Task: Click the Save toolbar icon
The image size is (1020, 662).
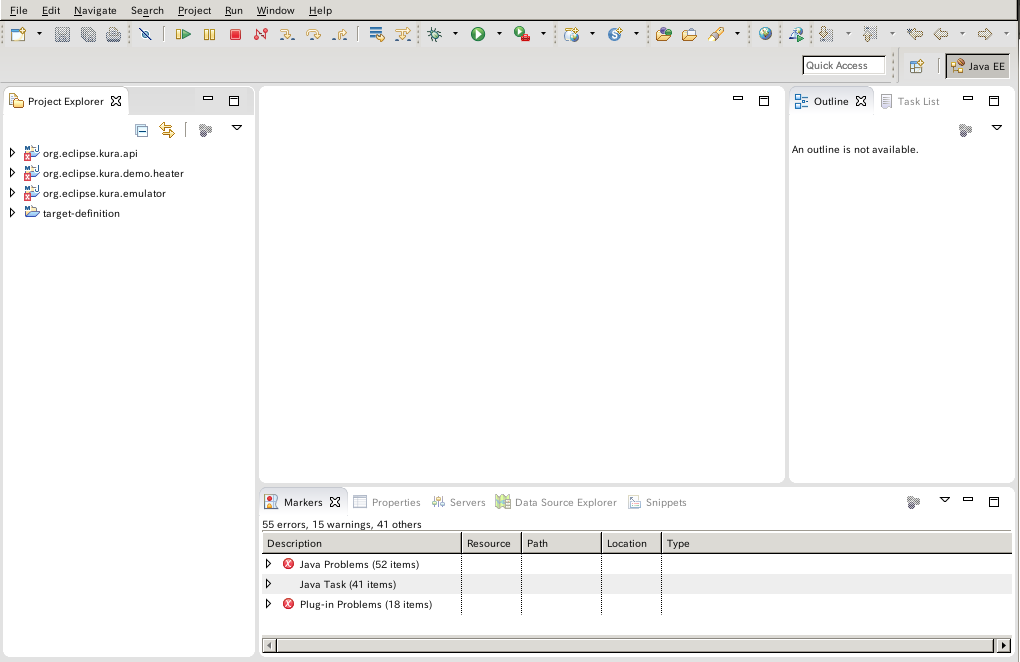Action: click(62, 34)
